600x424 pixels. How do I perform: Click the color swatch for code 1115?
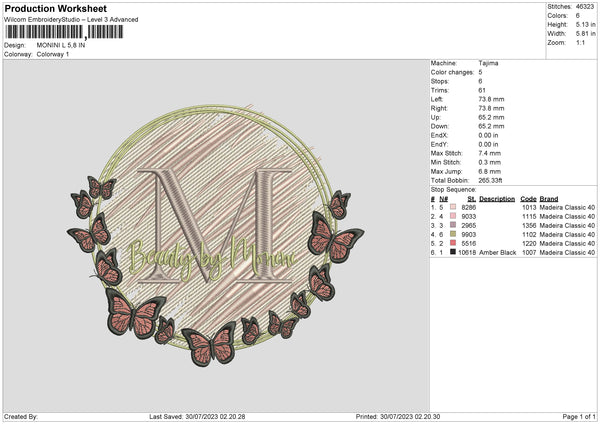[453, 216]
